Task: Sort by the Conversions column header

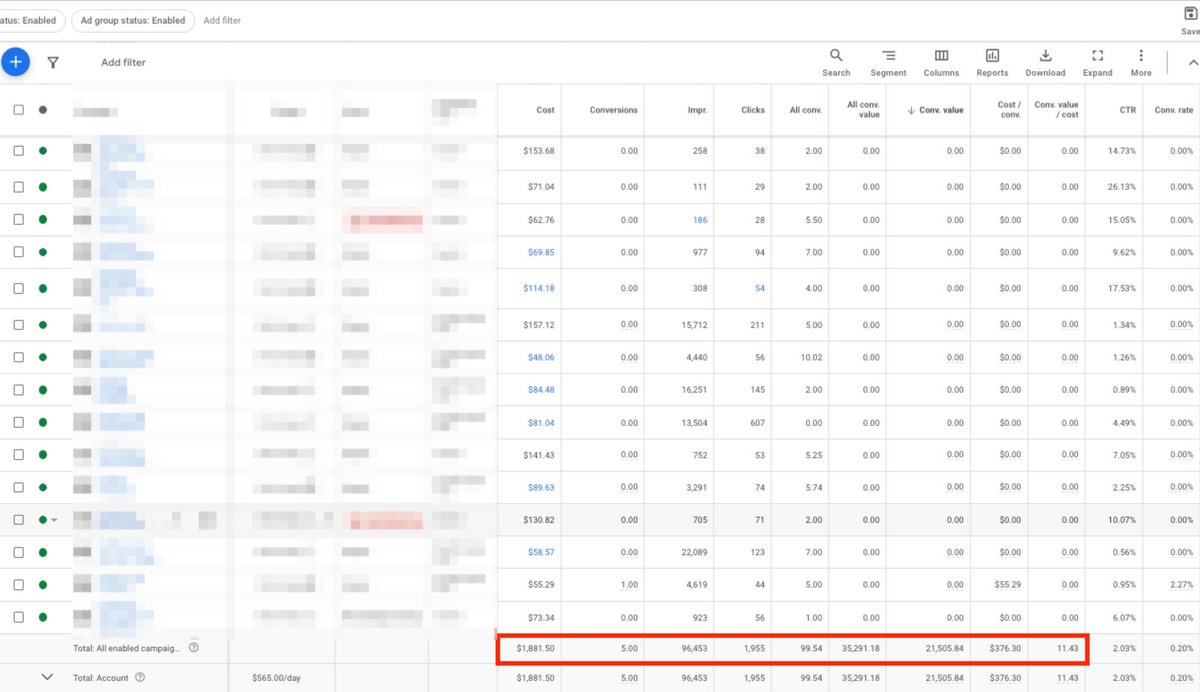Action: click(x=613, y=110)
